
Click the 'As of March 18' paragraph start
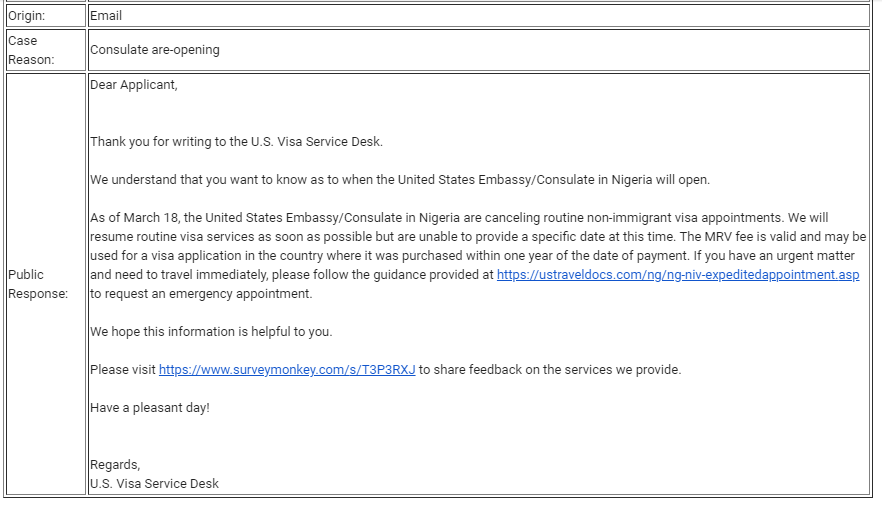point(133,218)
